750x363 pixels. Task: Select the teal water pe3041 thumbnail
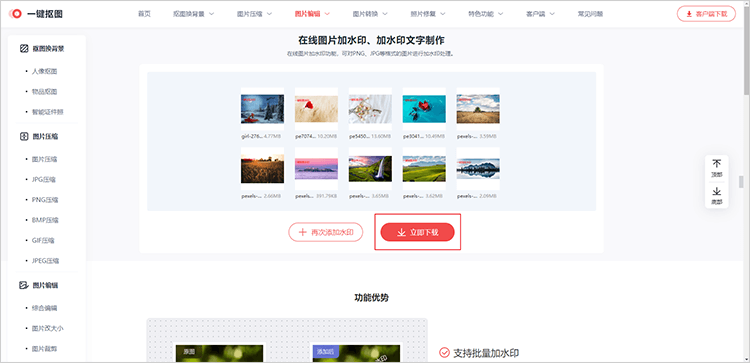pyautogui.click(x=424, y=109)
